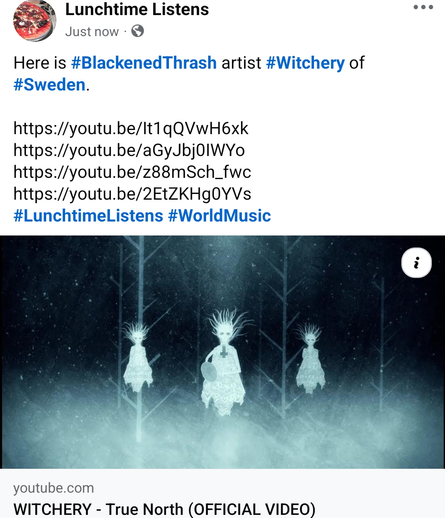Click the #WorldMusic hashtag
Screen dimensions: 445x518
[x=219, y=215]
